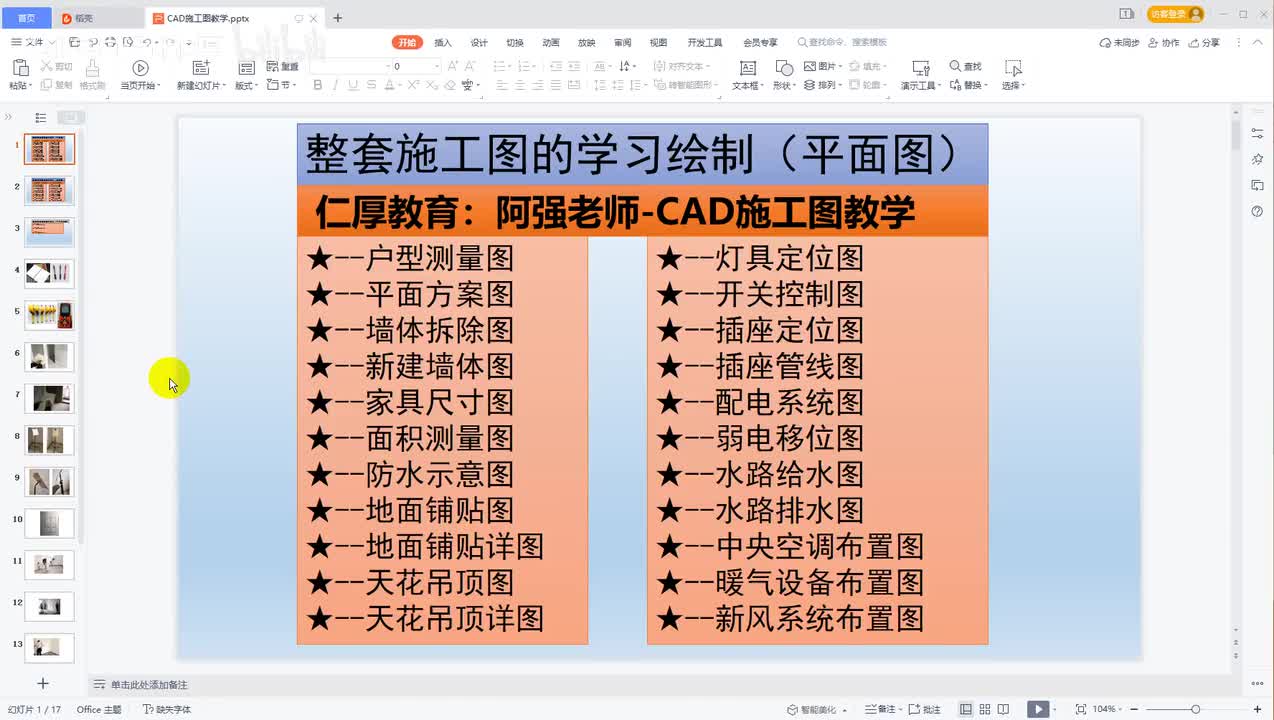
Task: Click the notes area 单击此处添加备注
Action: (149, 685)
